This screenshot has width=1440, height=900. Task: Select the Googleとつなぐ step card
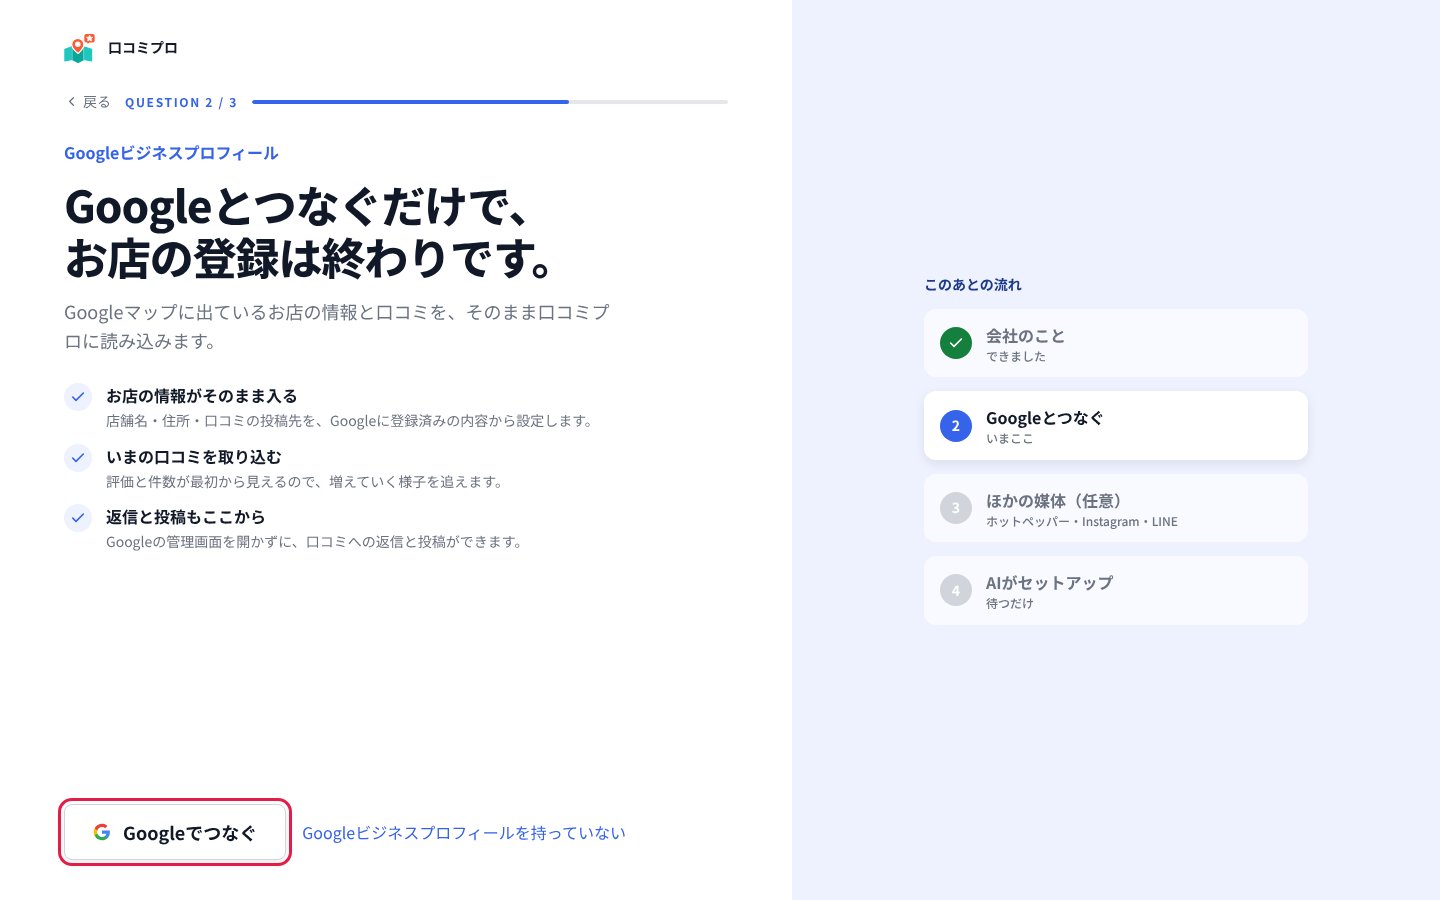point(1116,426)
